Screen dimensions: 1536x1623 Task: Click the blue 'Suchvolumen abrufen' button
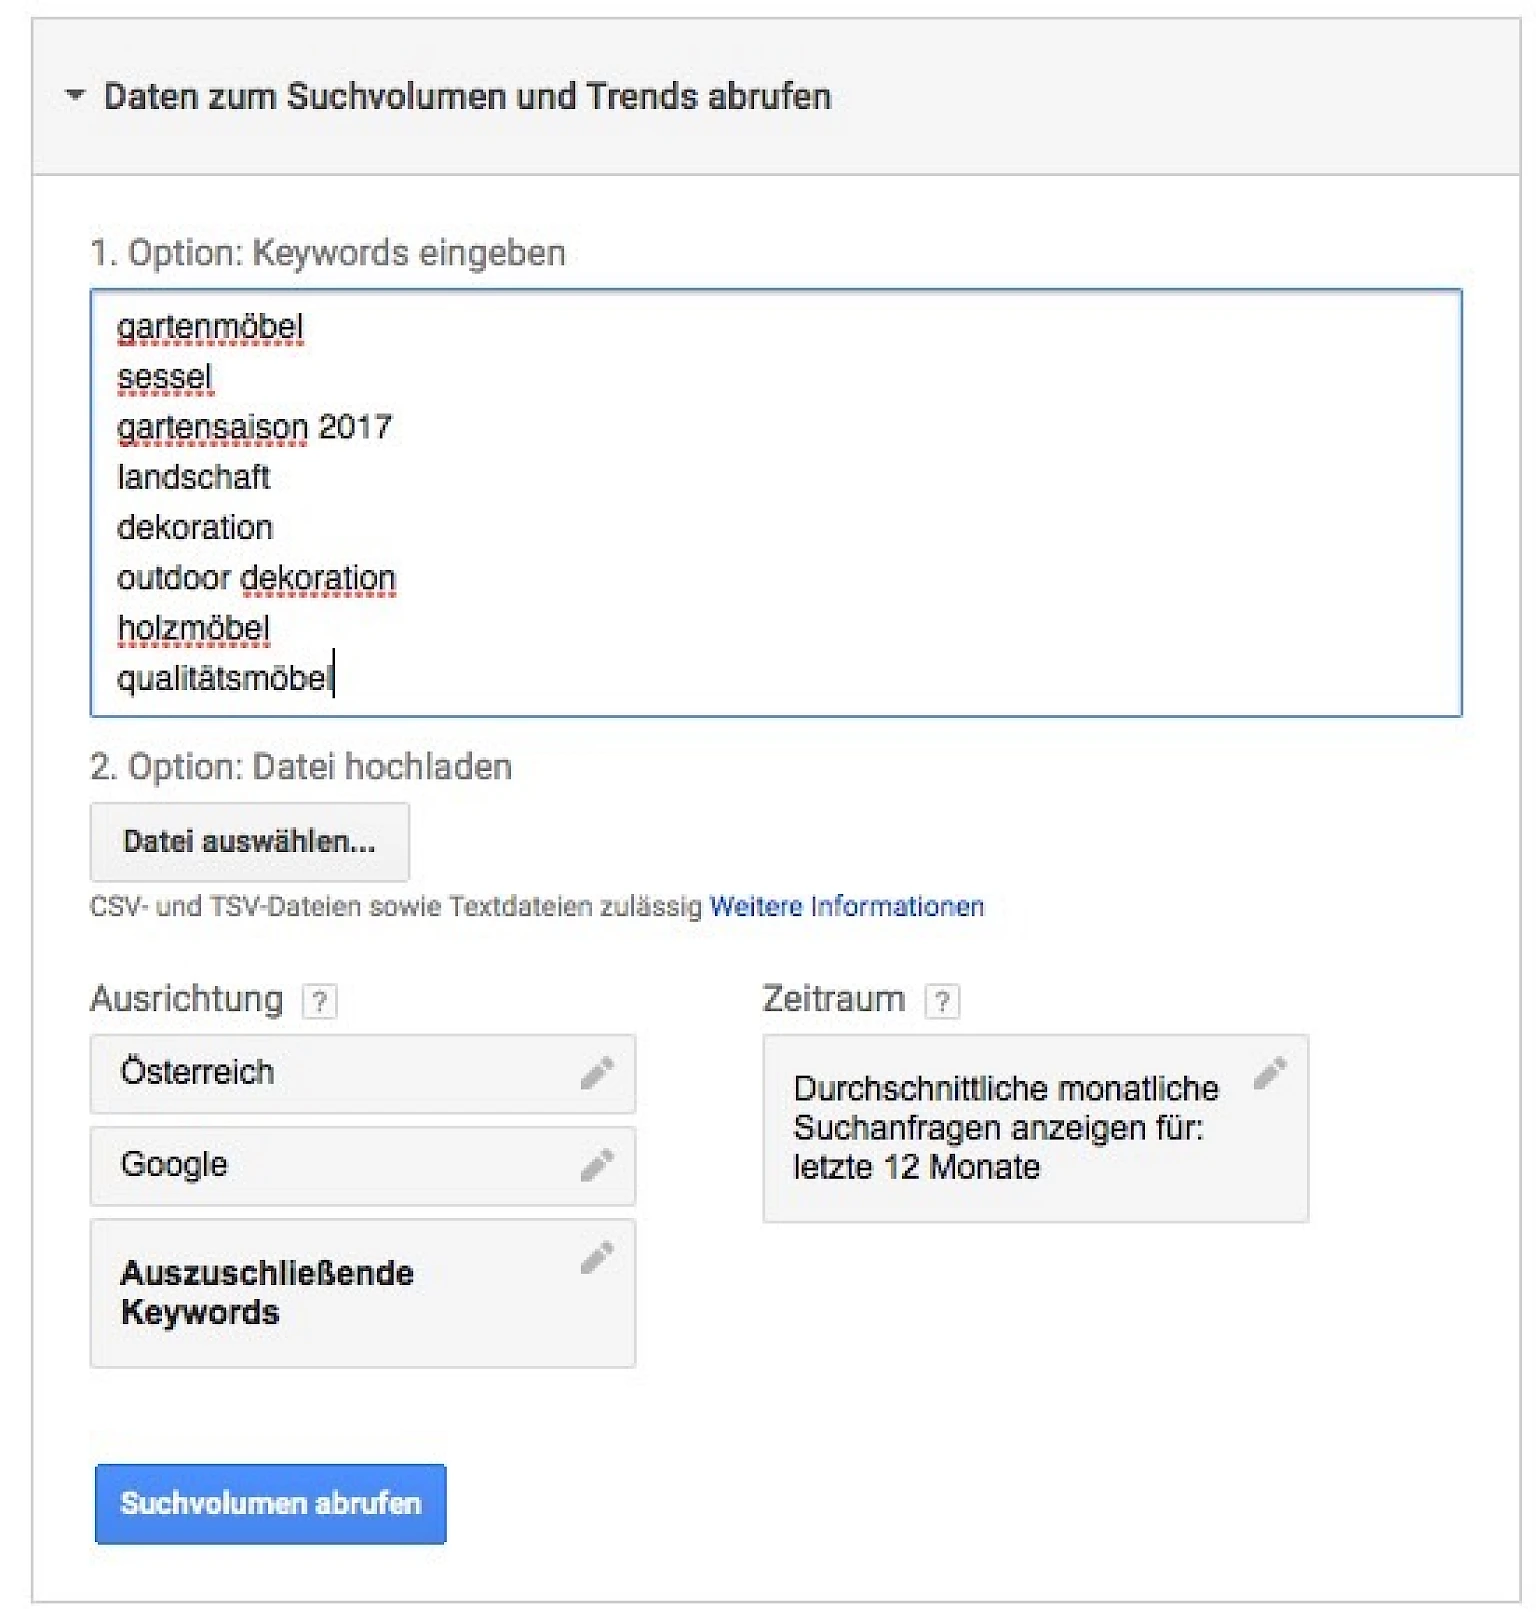pyautogui.click(x=271, y=1504)
